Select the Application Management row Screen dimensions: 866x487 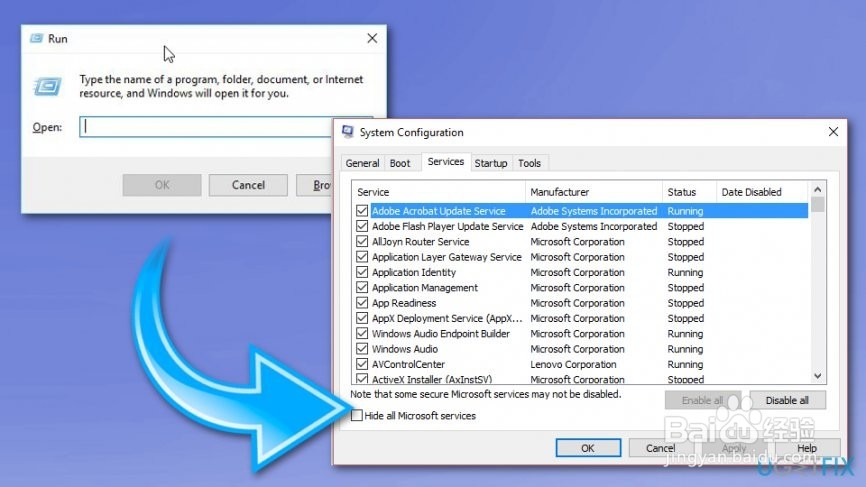(x=582, y=288)
